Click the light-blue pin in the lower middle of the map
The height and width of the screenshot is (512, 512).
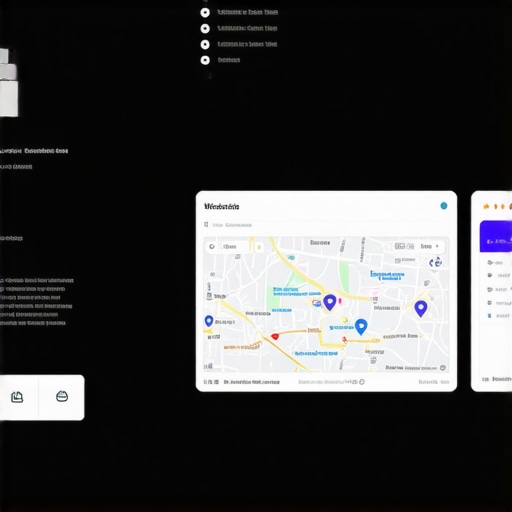(361, 327)
